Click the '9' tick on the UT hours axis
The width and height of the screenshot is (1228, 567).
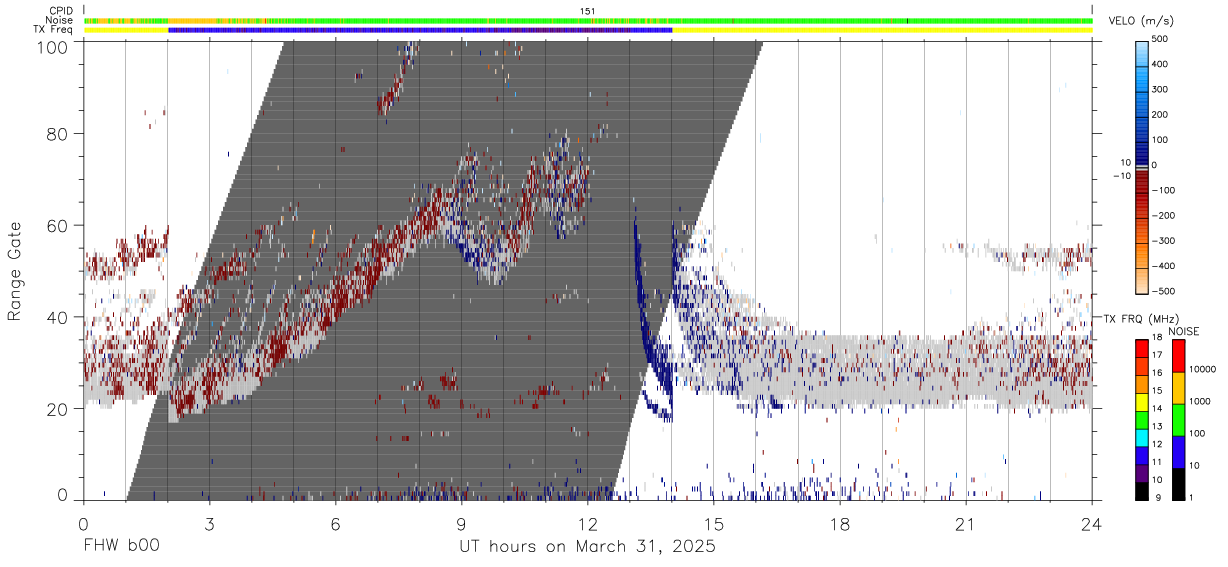[x=461, y=523]
